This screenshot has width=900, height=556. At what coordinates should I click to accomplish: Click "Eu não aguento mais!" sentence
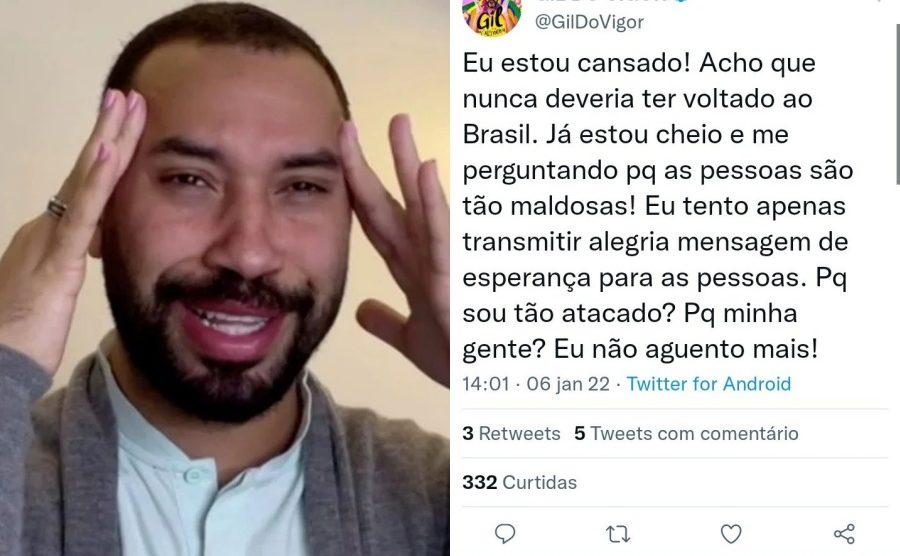(685, 349)
